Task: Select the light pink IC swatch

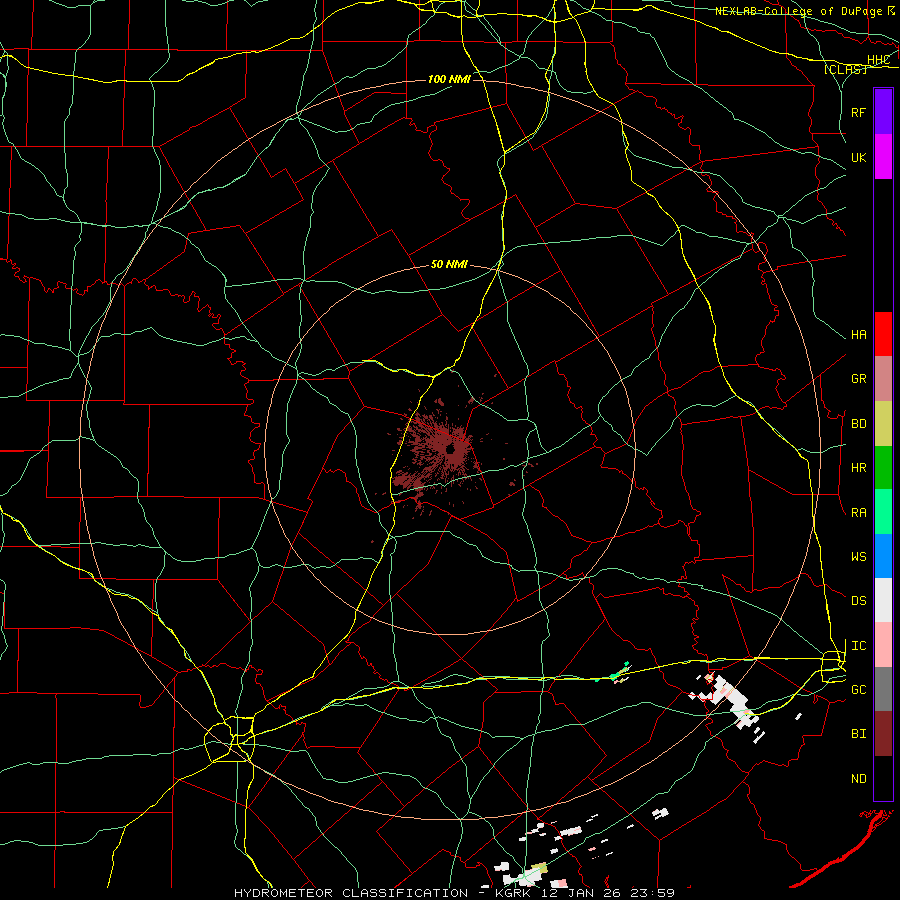Action: [883, 645]
